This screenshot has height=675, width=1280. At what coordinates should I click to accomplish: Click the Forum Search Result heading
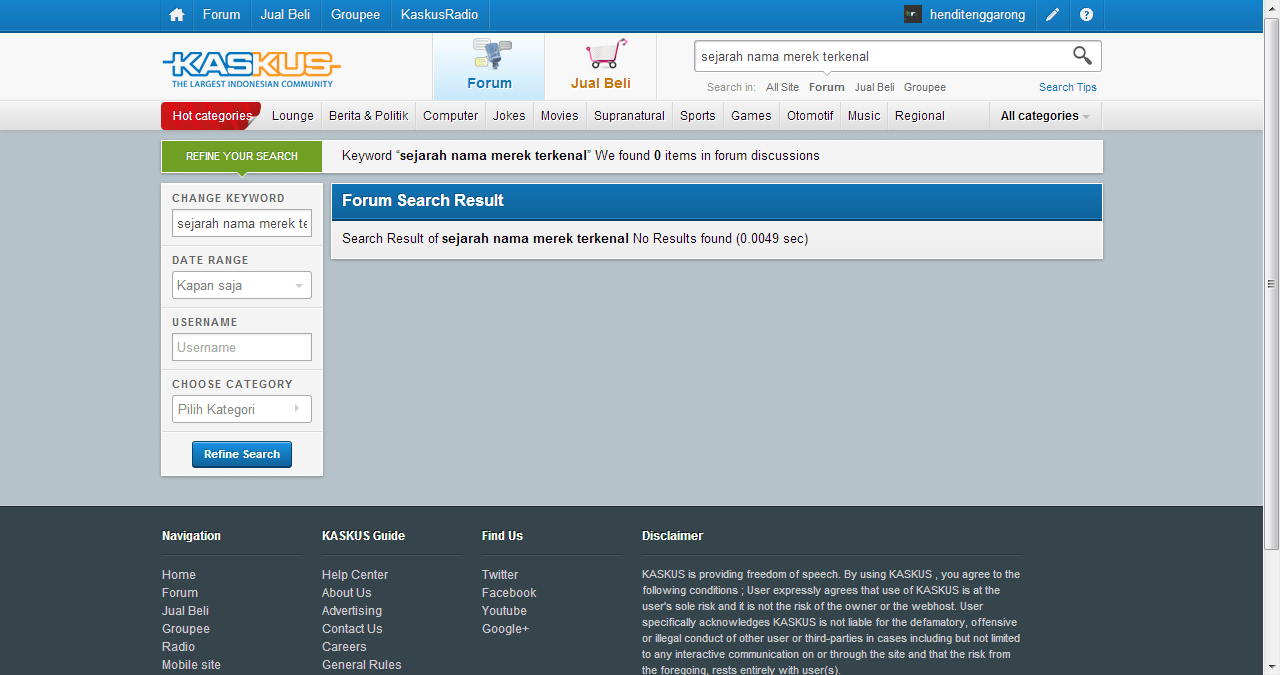tap(423, 200)
